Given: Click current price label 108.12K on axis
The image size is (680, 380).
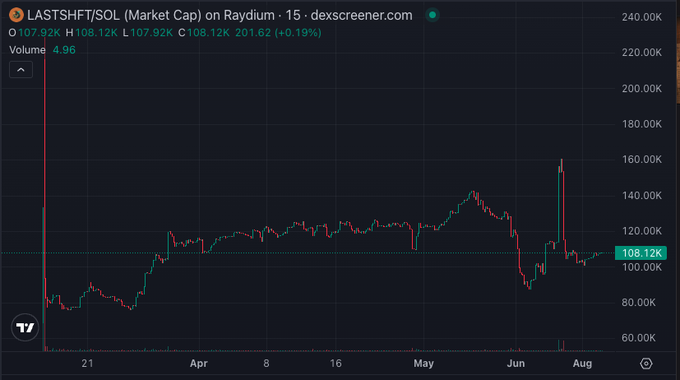Looking at the screenshot, I should (x=641, y=253).
